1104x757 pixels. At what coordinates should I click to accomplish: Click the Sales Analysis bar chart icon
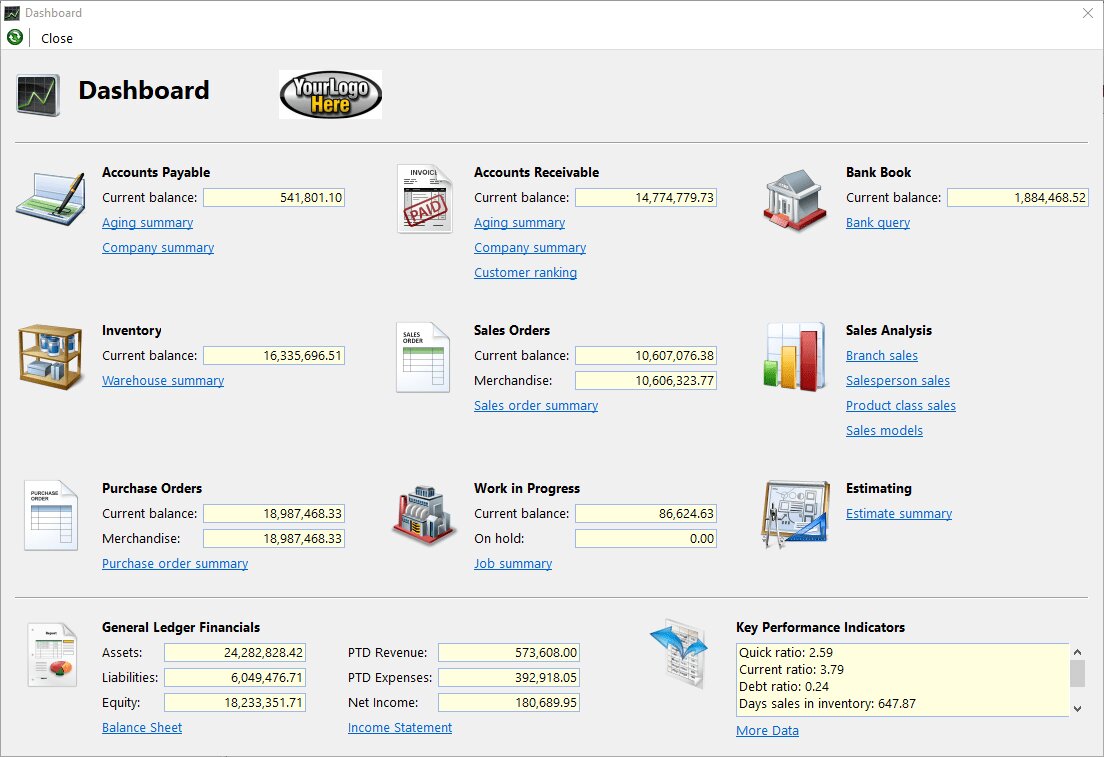796,356
